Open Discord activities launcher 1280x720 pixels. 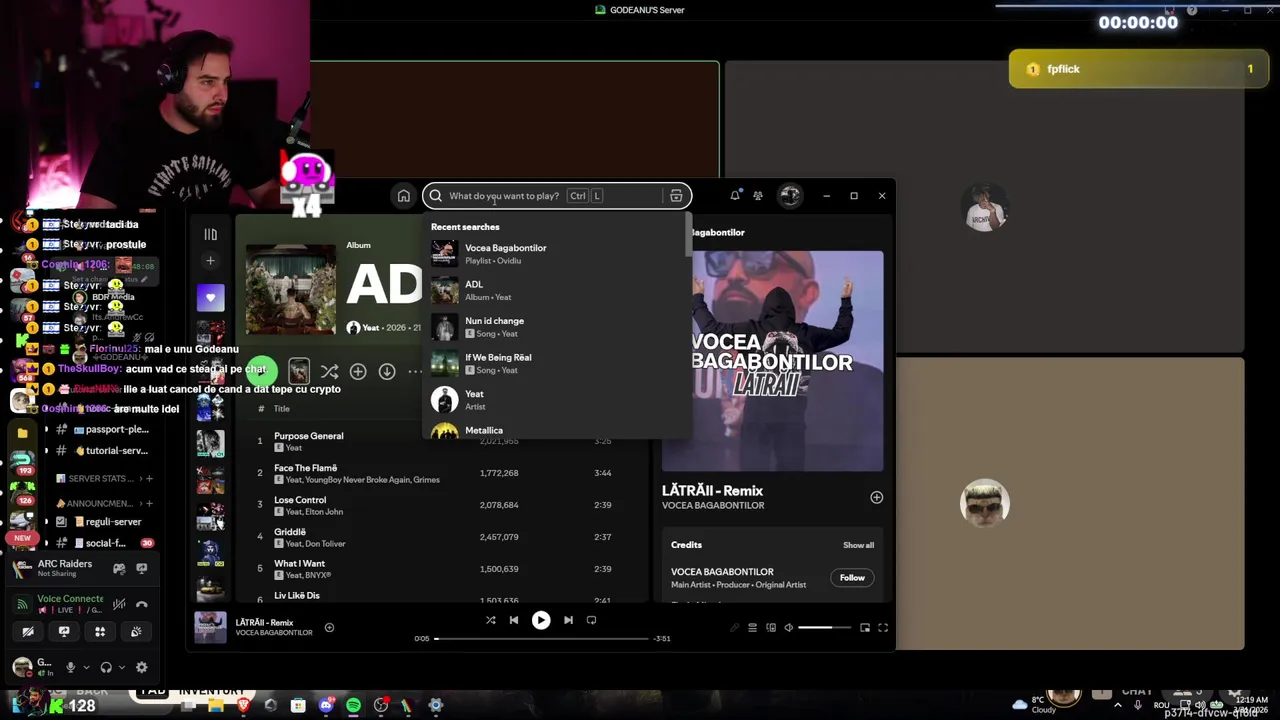100,632
